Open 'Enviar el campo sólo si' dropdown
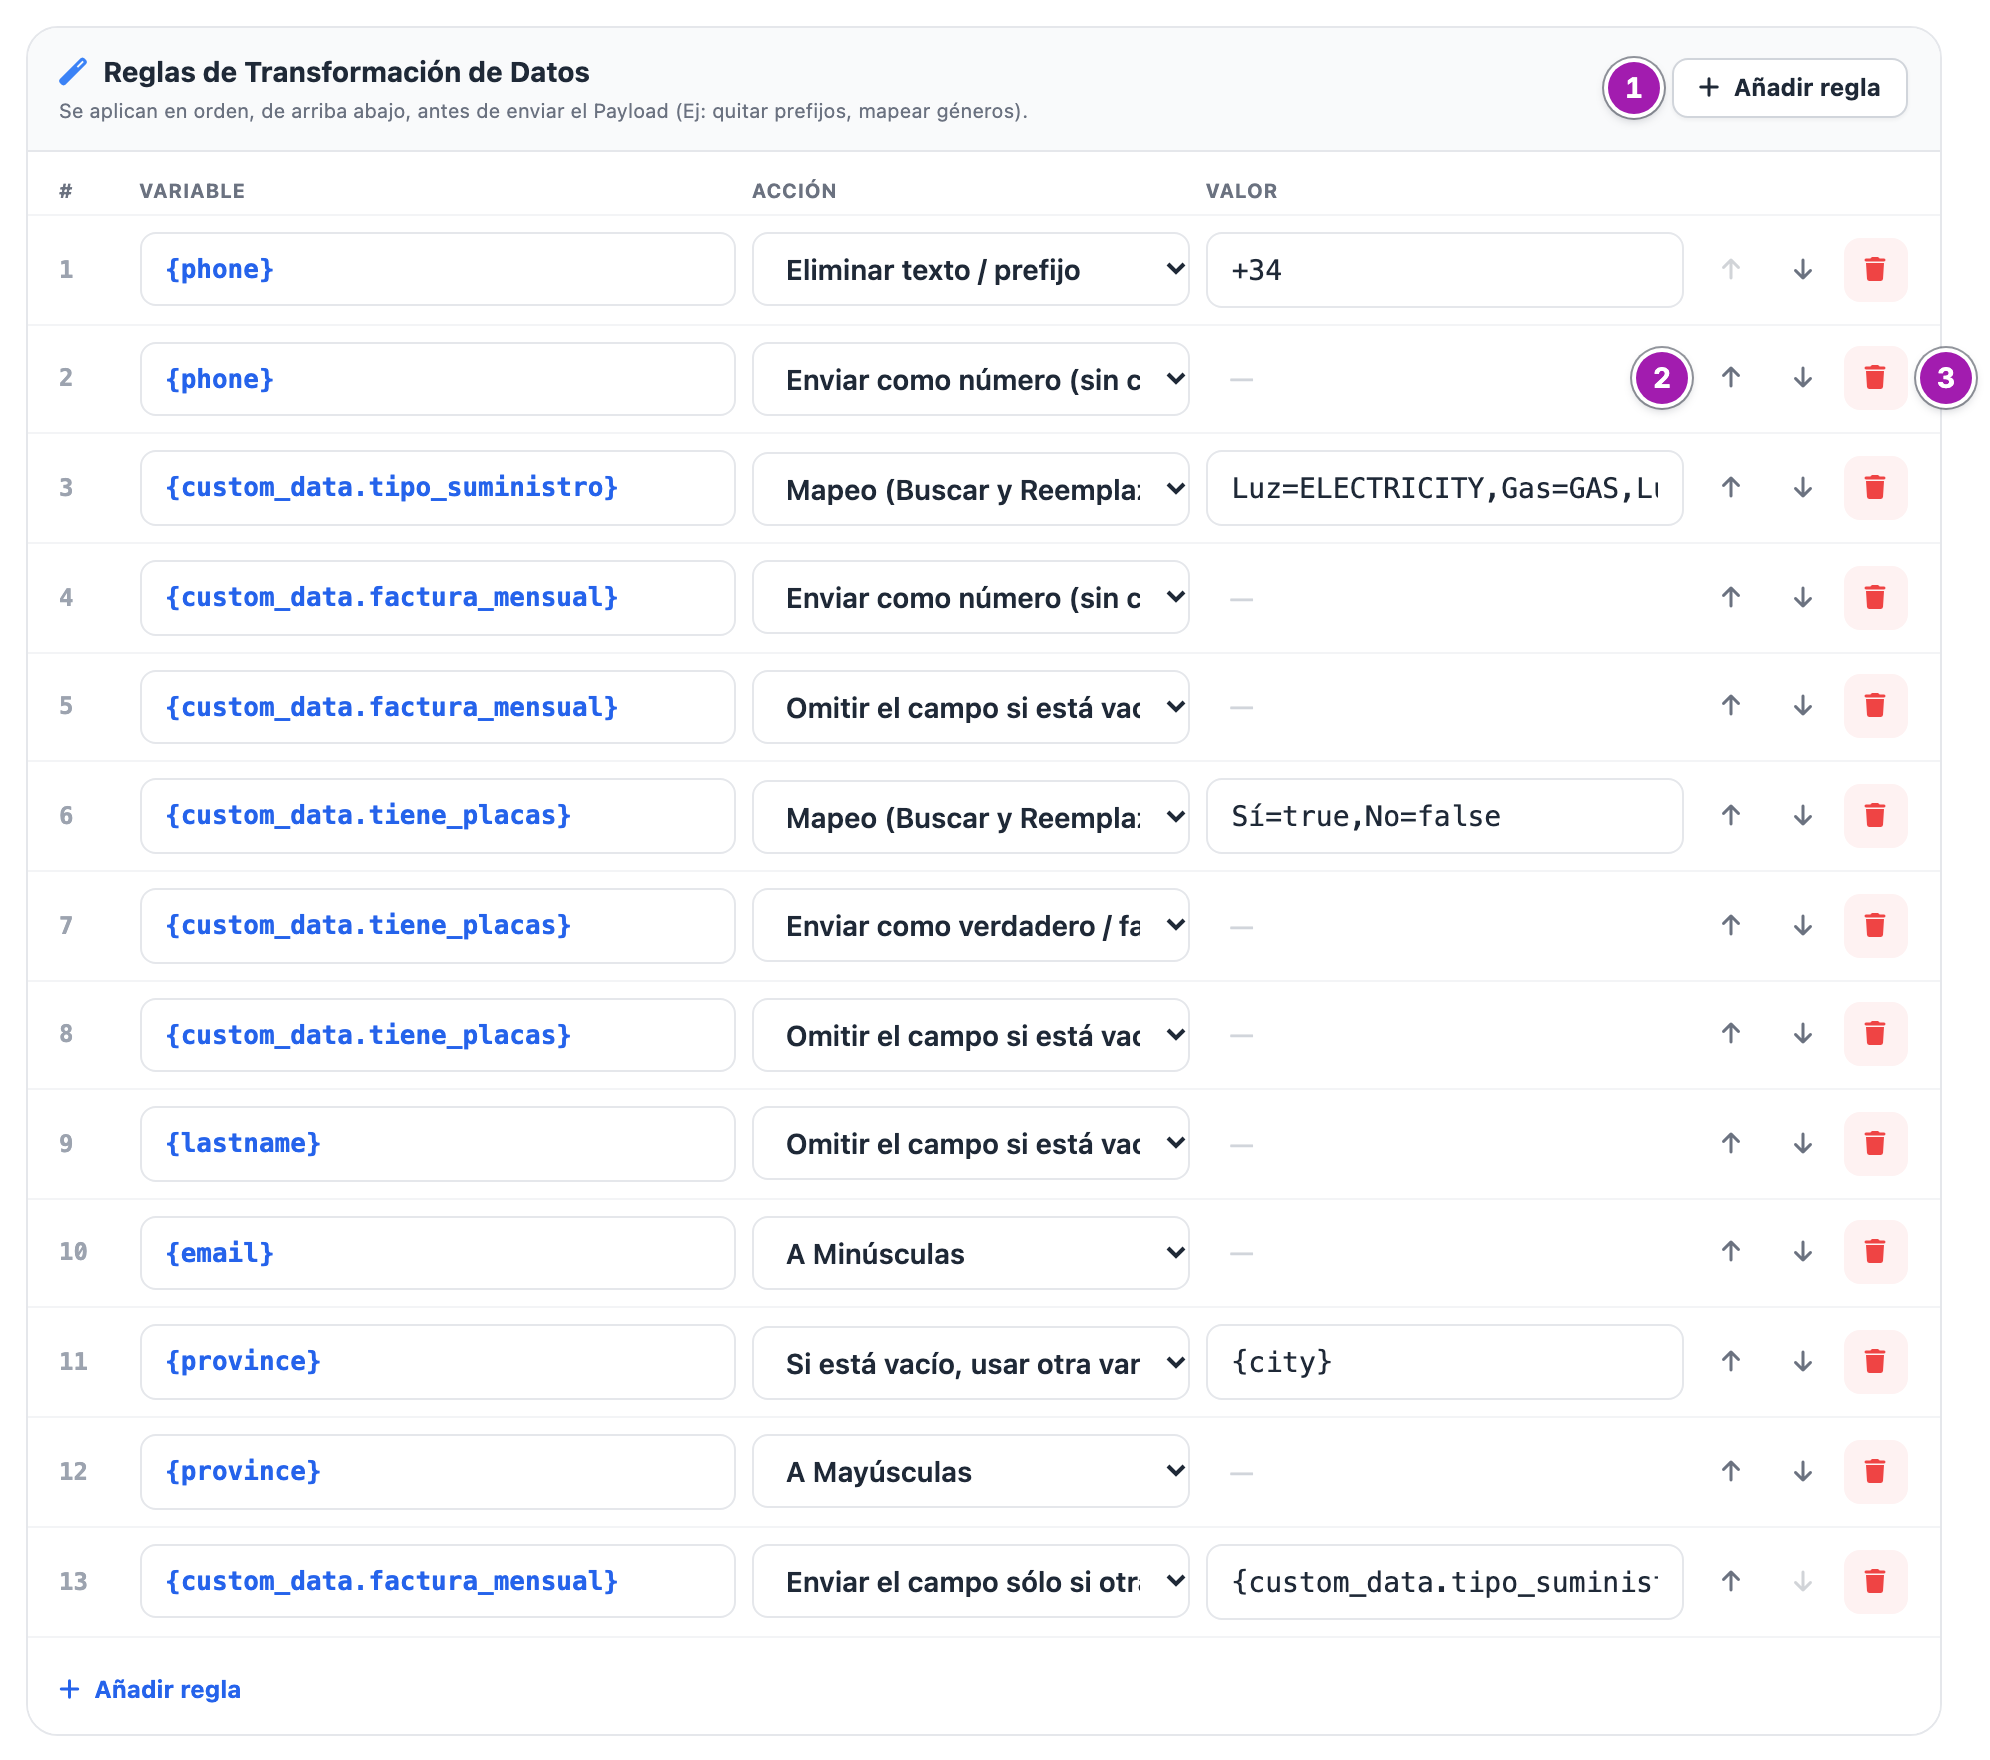This screenshot has height=1760, width=1990. tap(970, 1582)
